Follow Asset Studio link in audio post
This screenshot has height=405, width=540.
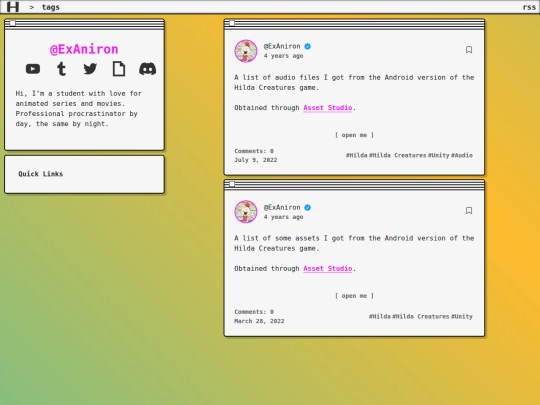click(328, 108)
